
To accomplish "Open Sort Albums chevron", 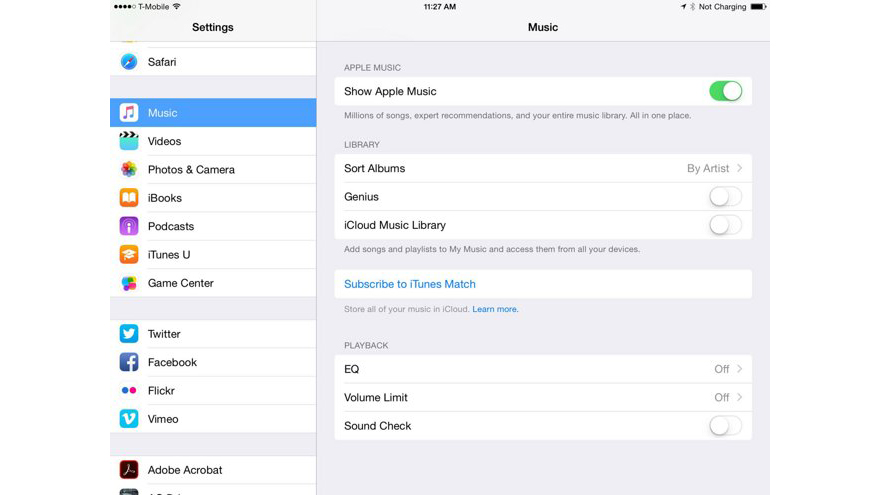I will 740,168.
